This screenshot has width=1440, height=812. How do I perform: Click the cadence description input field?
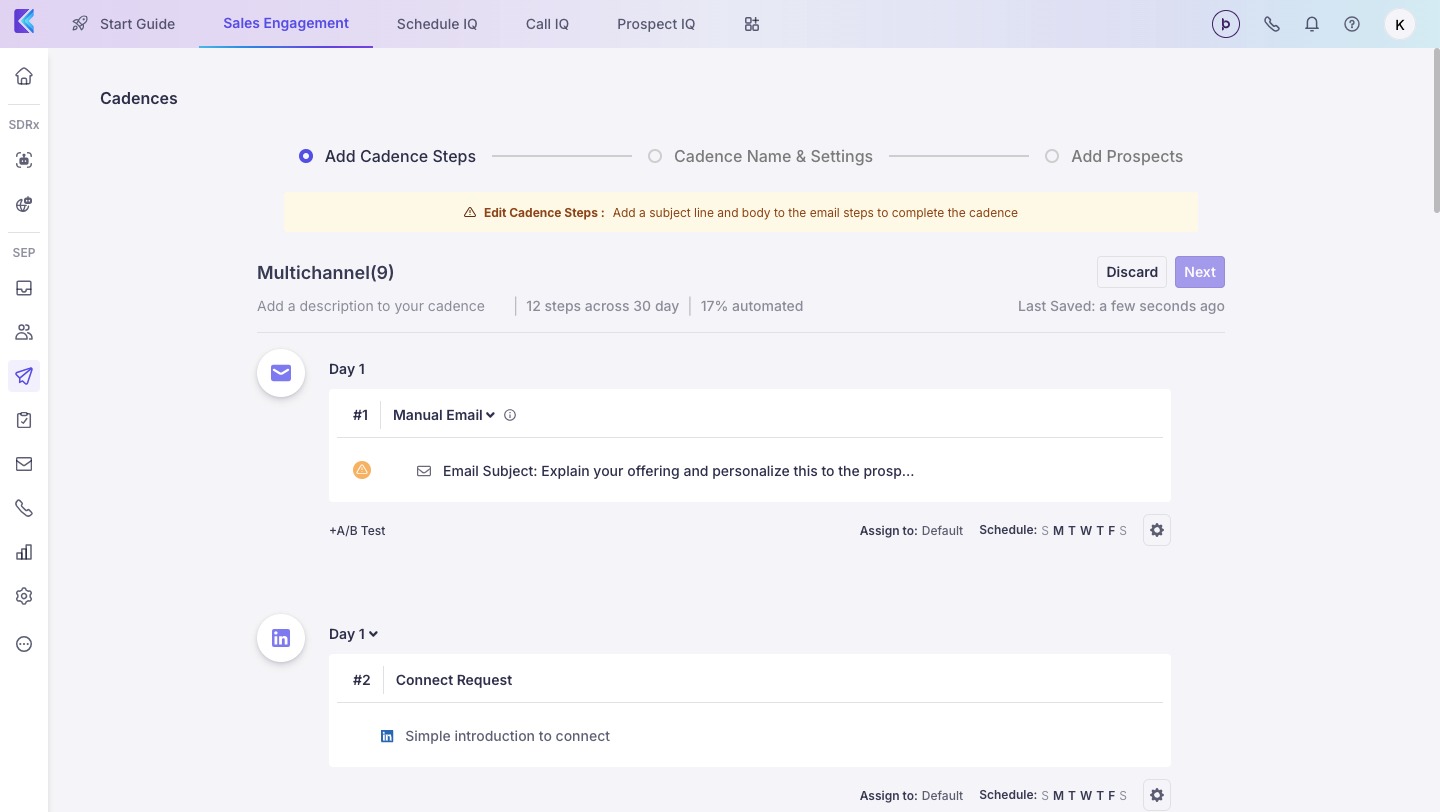[x=371, y=306]
